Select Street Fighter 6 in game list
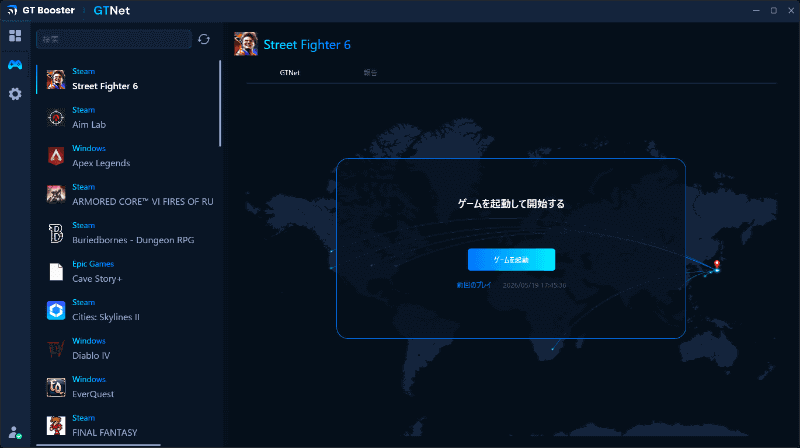 click(128, 80)
